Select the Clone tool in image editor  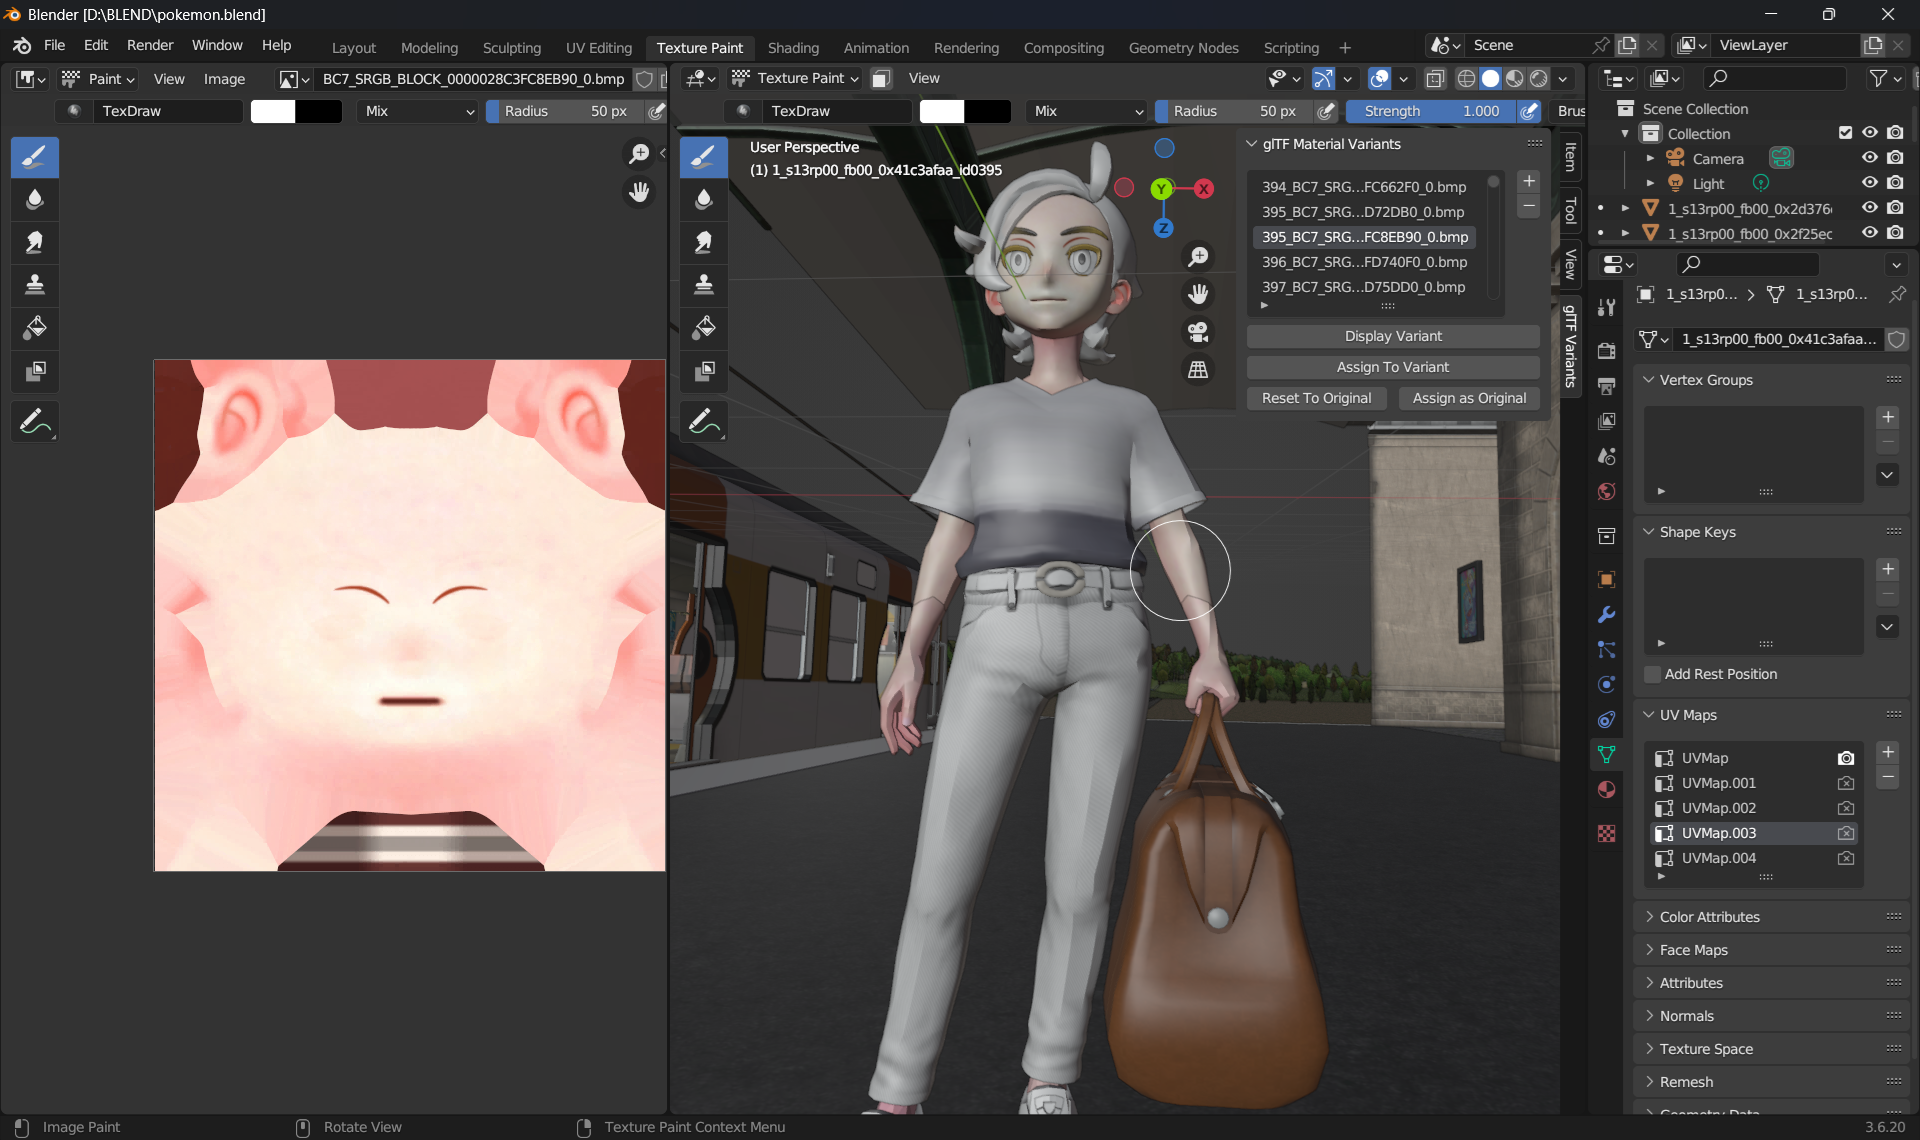point(35,285)
